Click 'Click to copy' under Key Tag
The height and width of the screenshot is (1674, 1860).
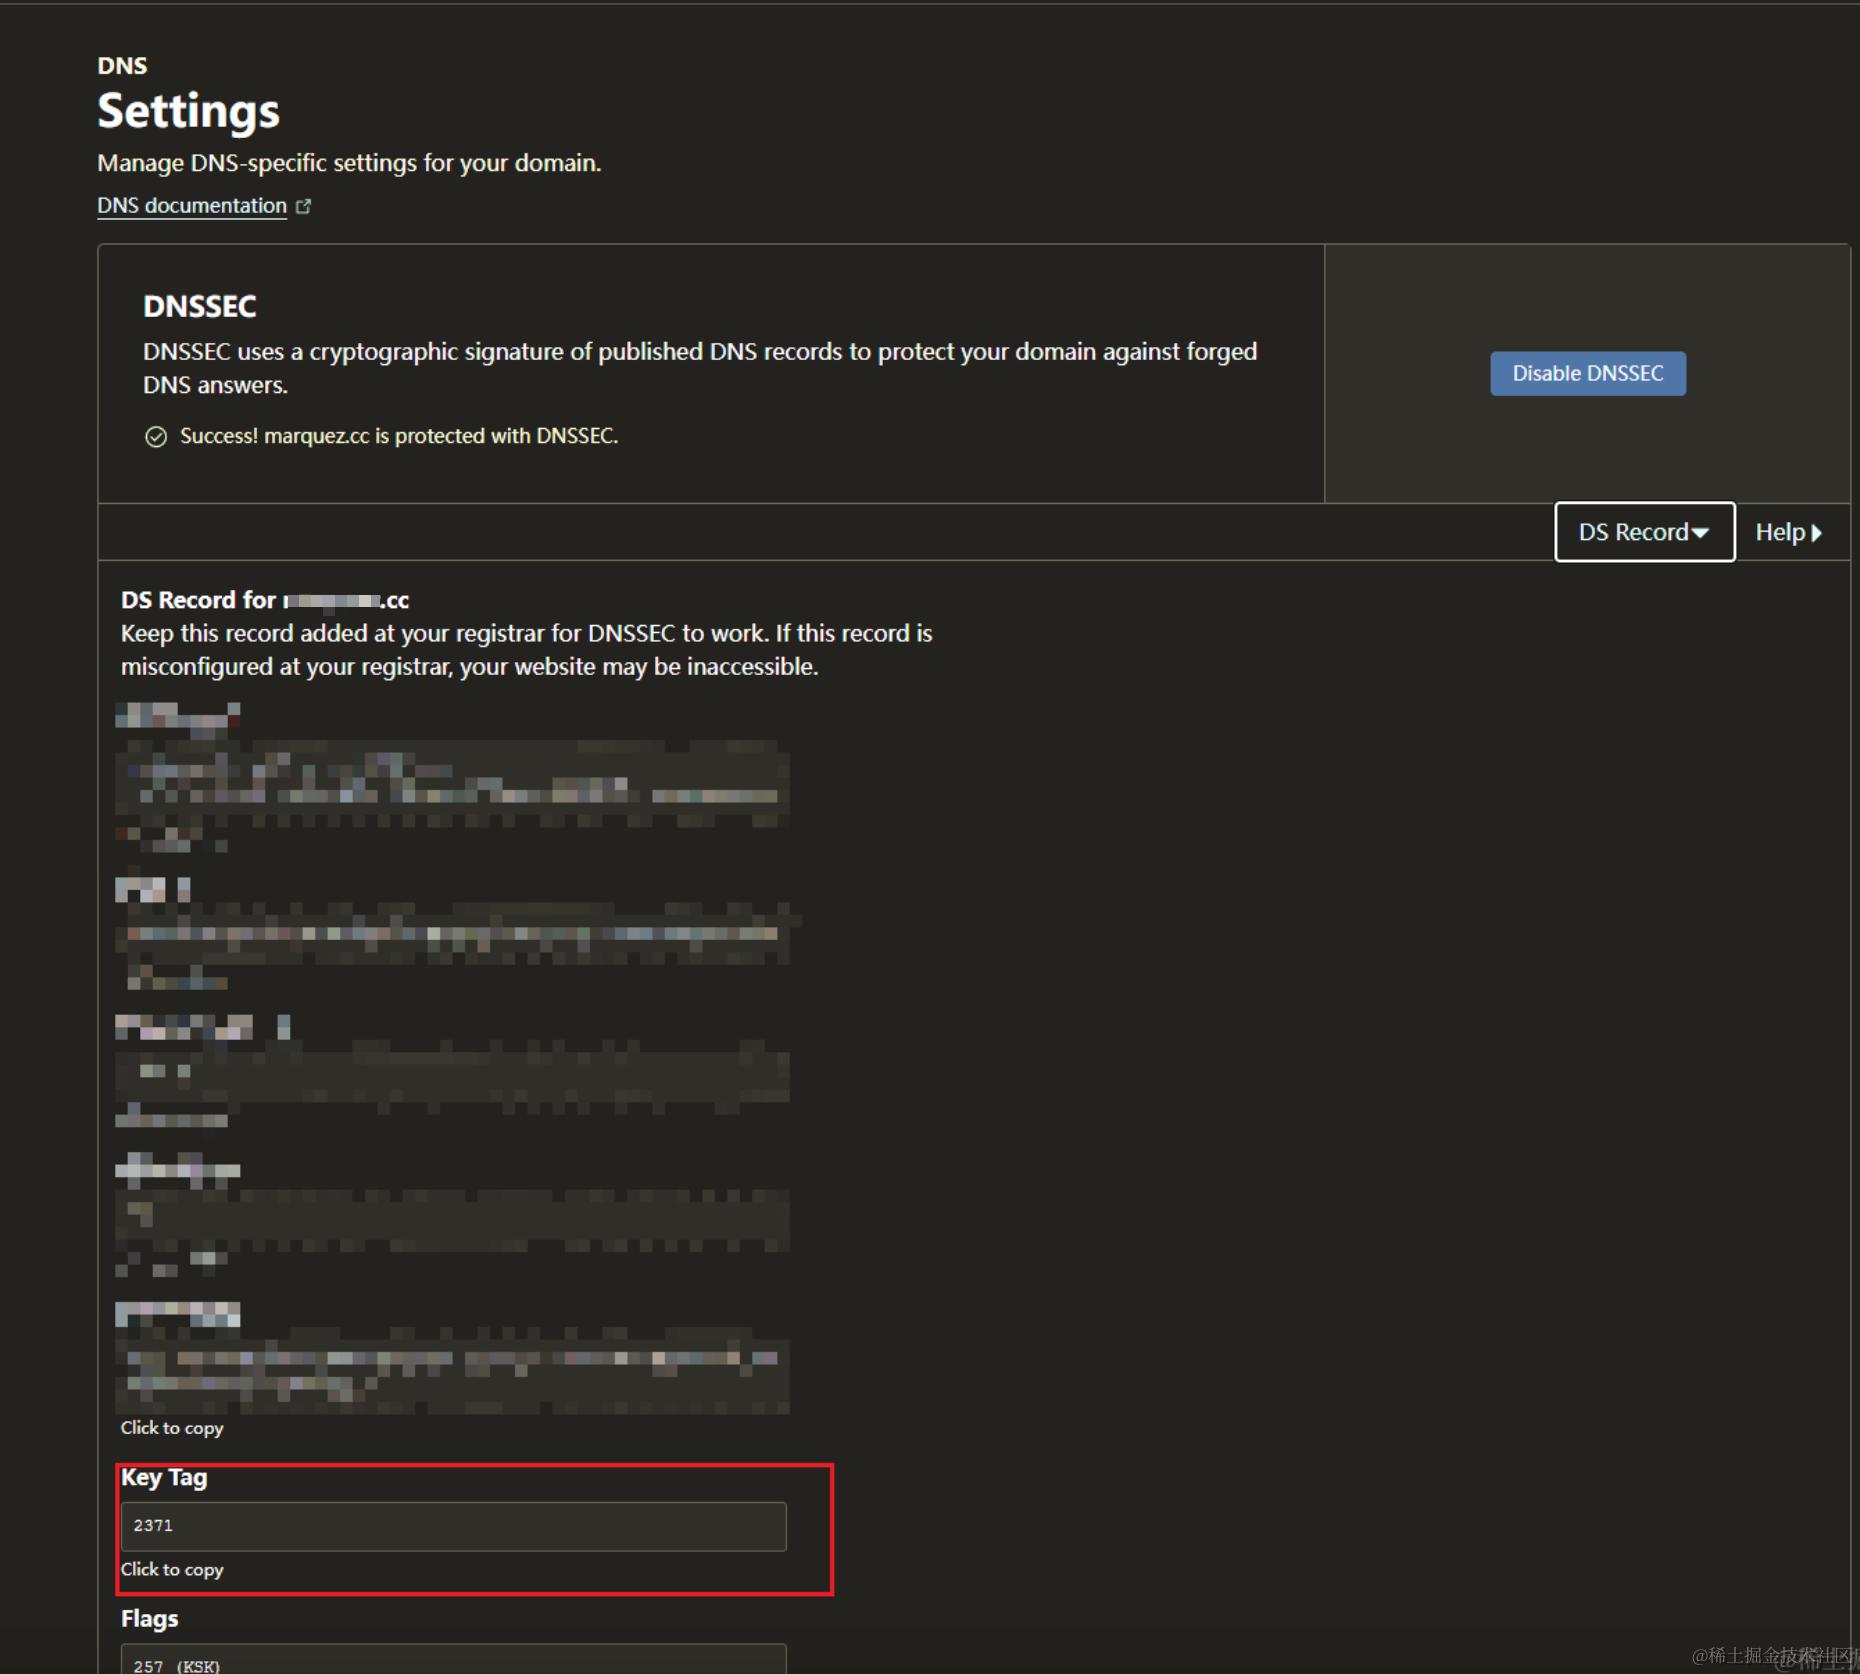tap(172, 1570)
